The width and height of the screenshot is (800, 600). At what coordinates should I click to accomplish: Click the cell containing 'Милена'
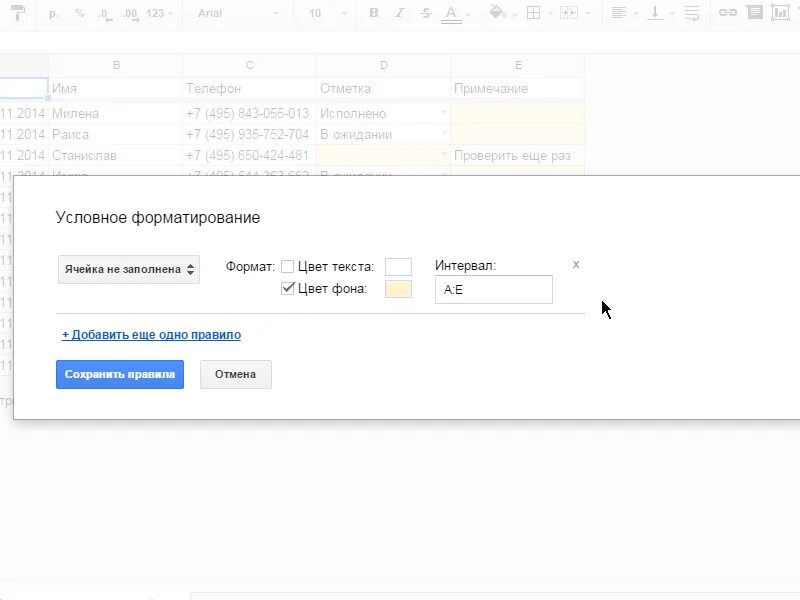(116, 113)
